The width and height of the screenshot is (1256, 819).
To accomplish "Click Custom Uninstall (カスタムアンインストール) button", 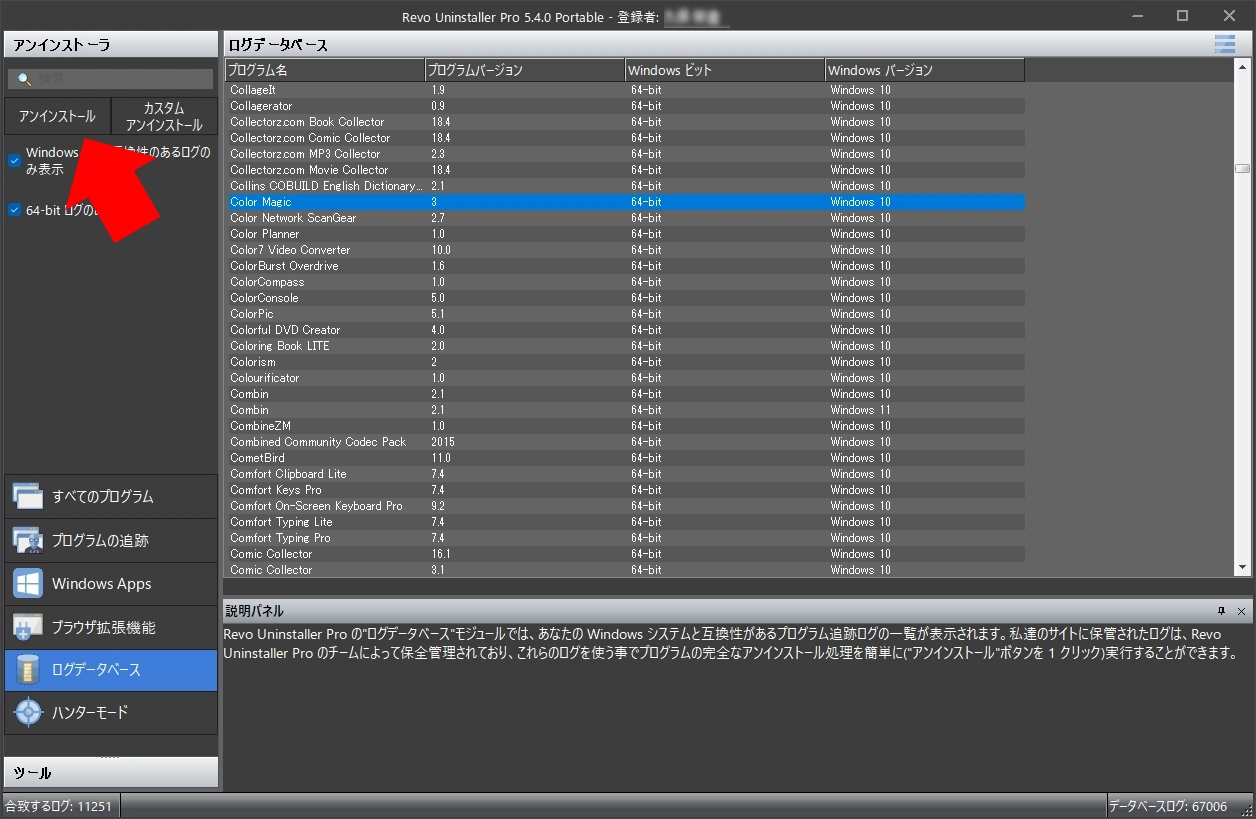I will tap(164, 116).
